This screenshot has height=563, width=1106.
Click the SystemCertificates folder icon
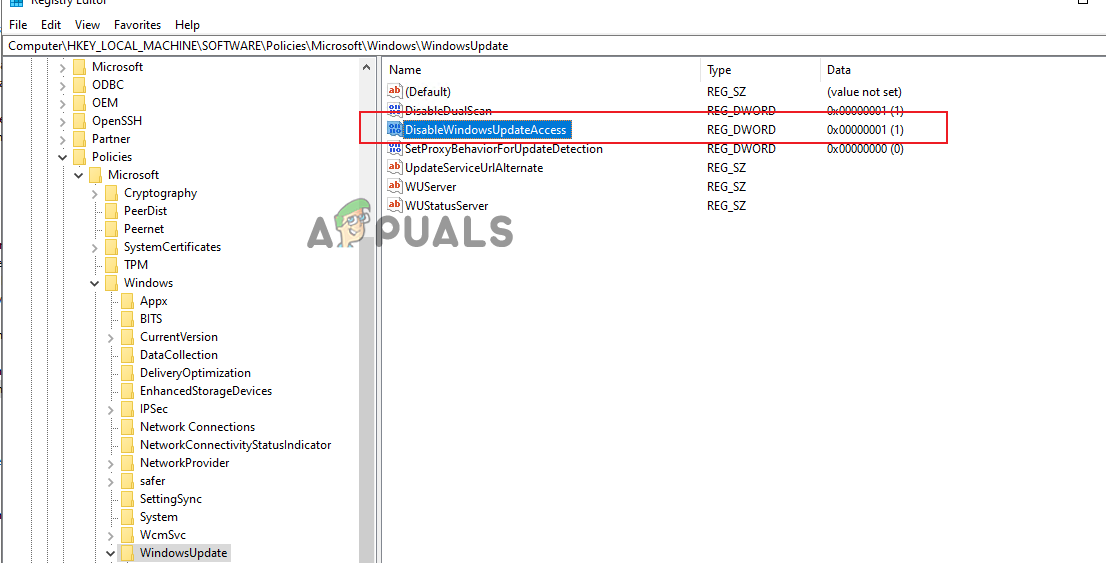pos(111,248)
